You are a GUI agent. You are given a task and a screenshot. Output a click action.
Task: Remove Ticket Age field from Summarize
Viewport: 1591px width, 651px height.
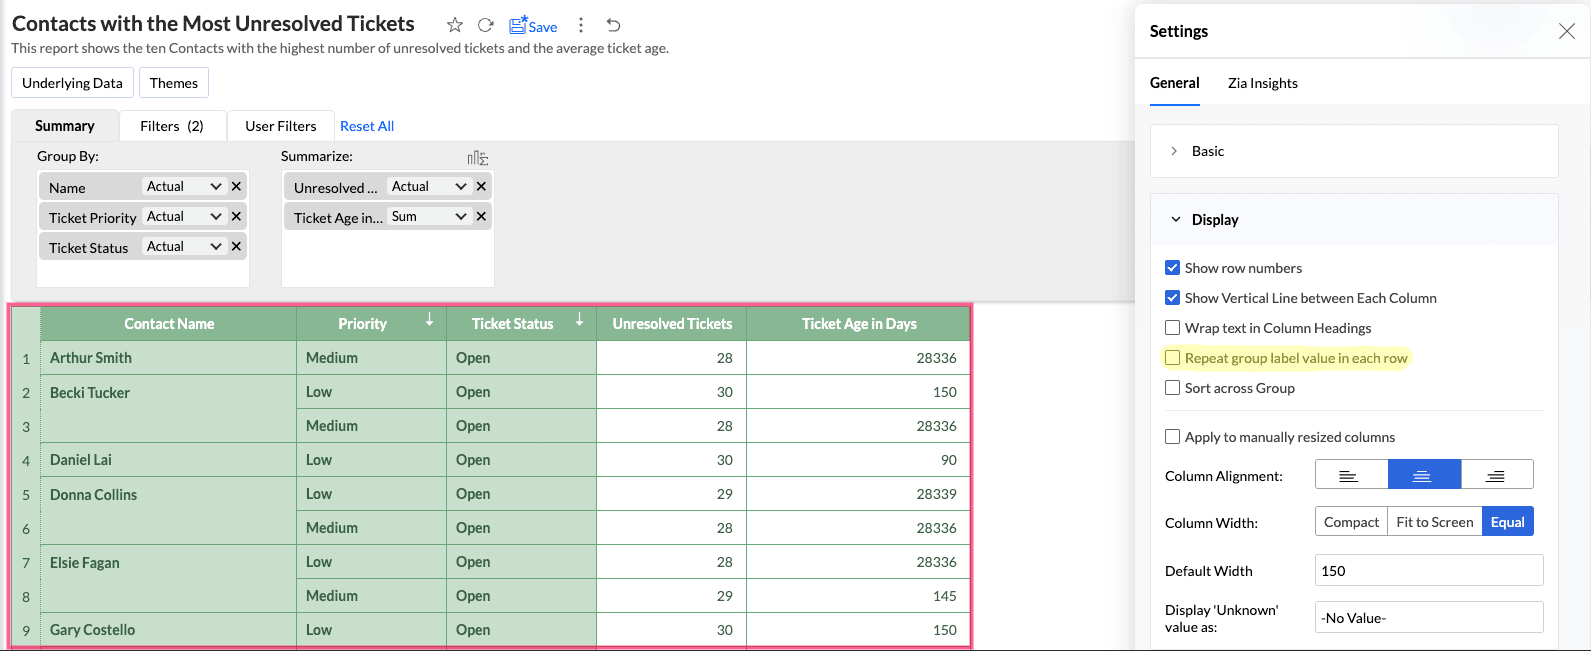point(481,216)
